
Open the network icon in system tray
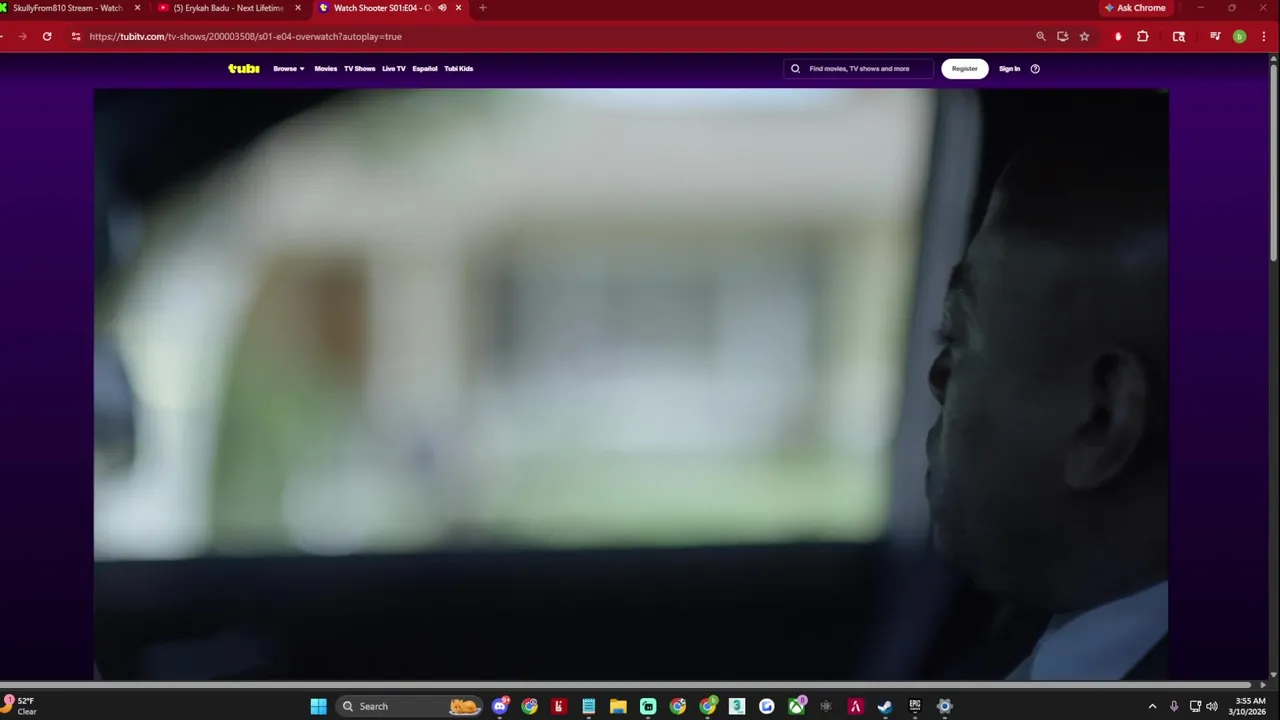tap(1195, 706)
